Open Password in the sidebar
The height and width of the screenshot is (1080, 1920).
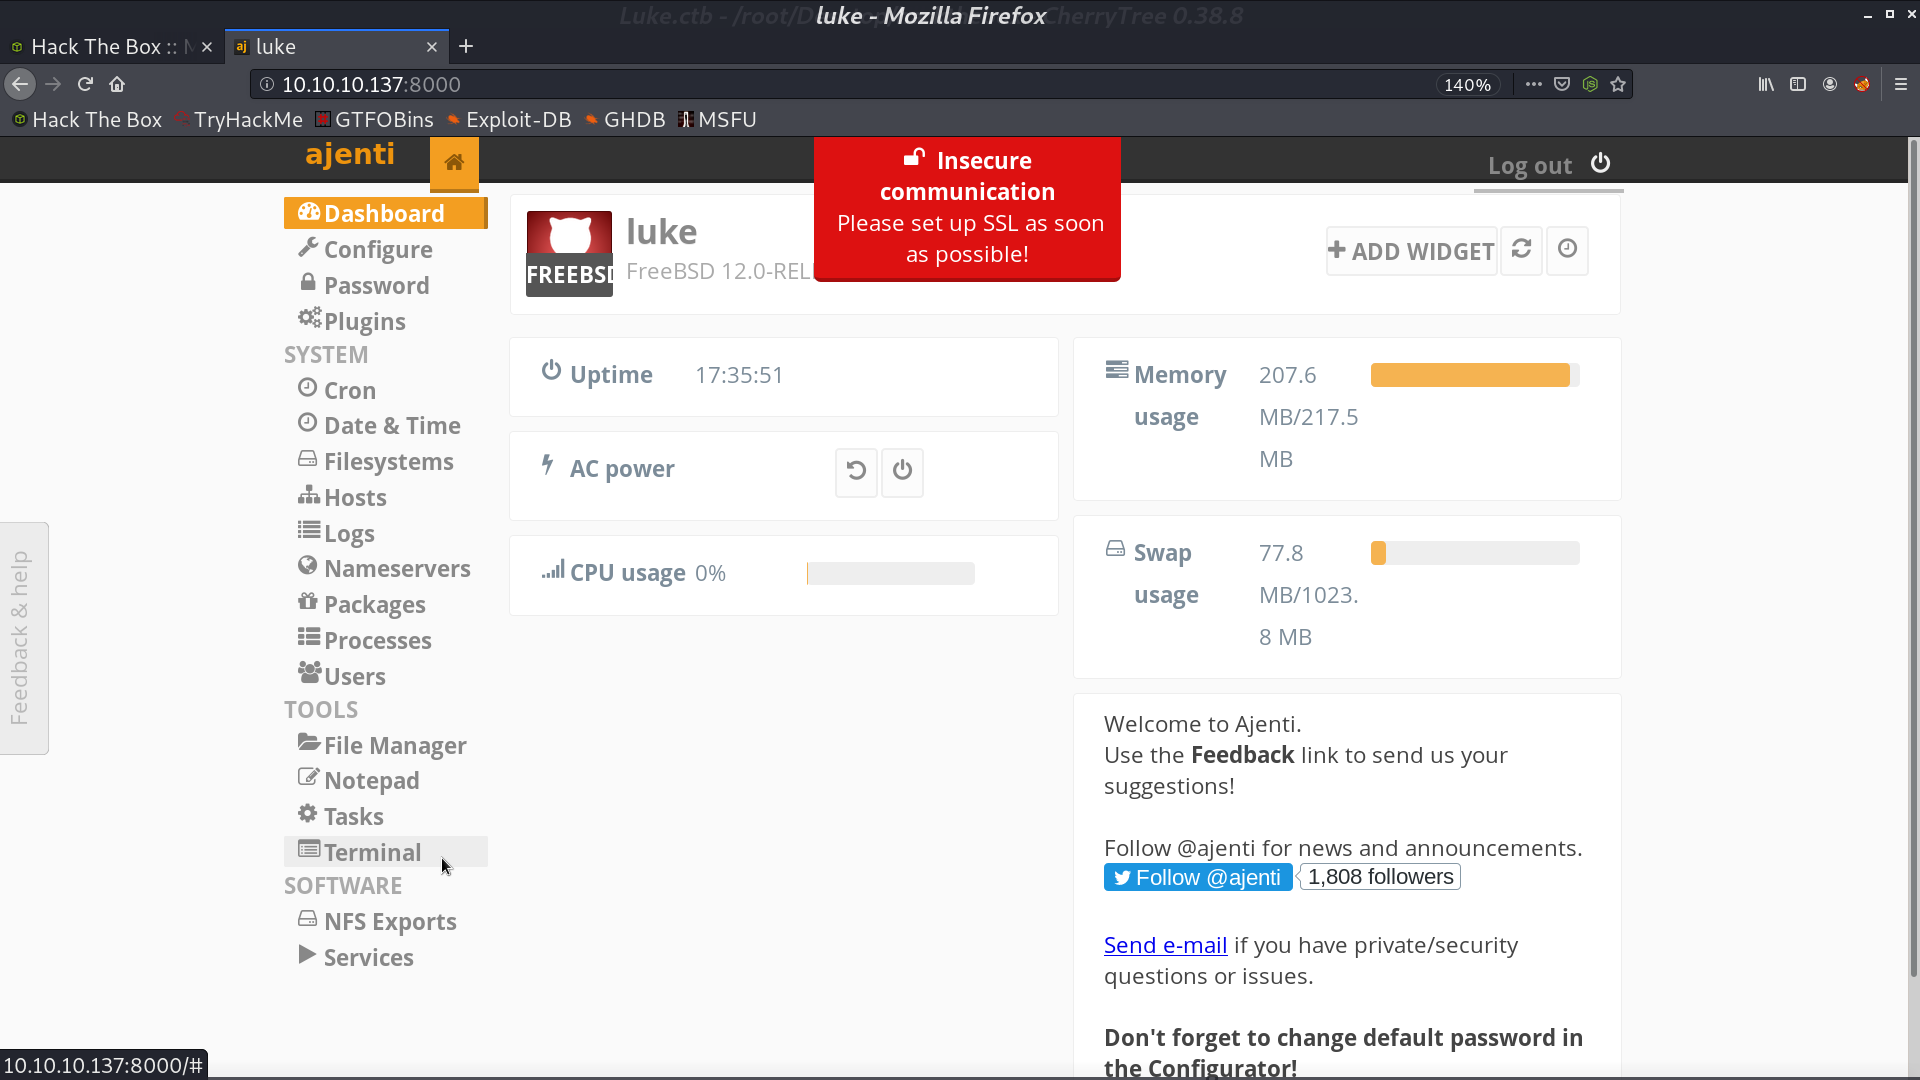click(x=385, y=285)
